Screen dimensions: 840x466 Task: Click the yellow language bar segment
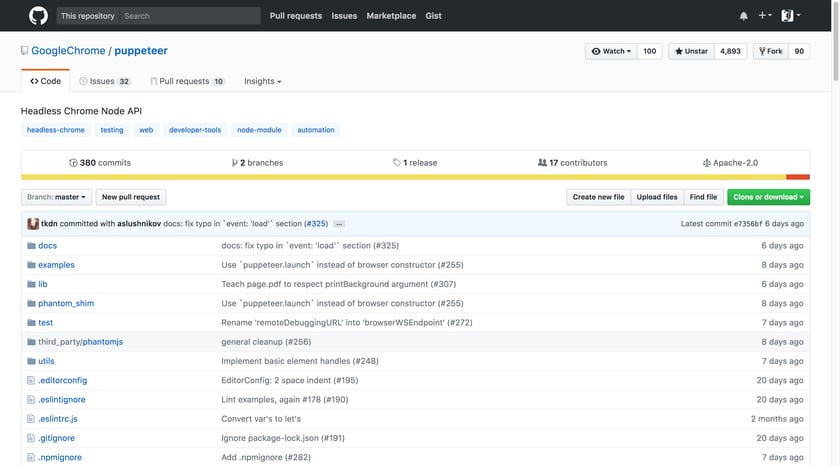[403, 177]
